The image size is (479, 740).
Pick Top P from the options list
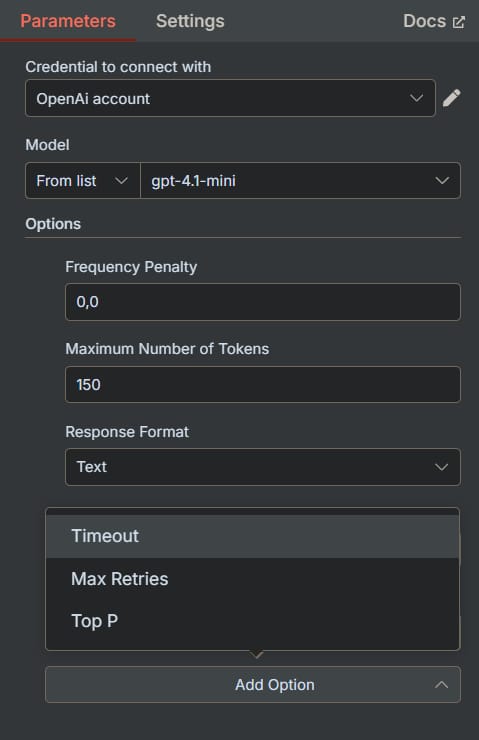(x=252, y=621)
